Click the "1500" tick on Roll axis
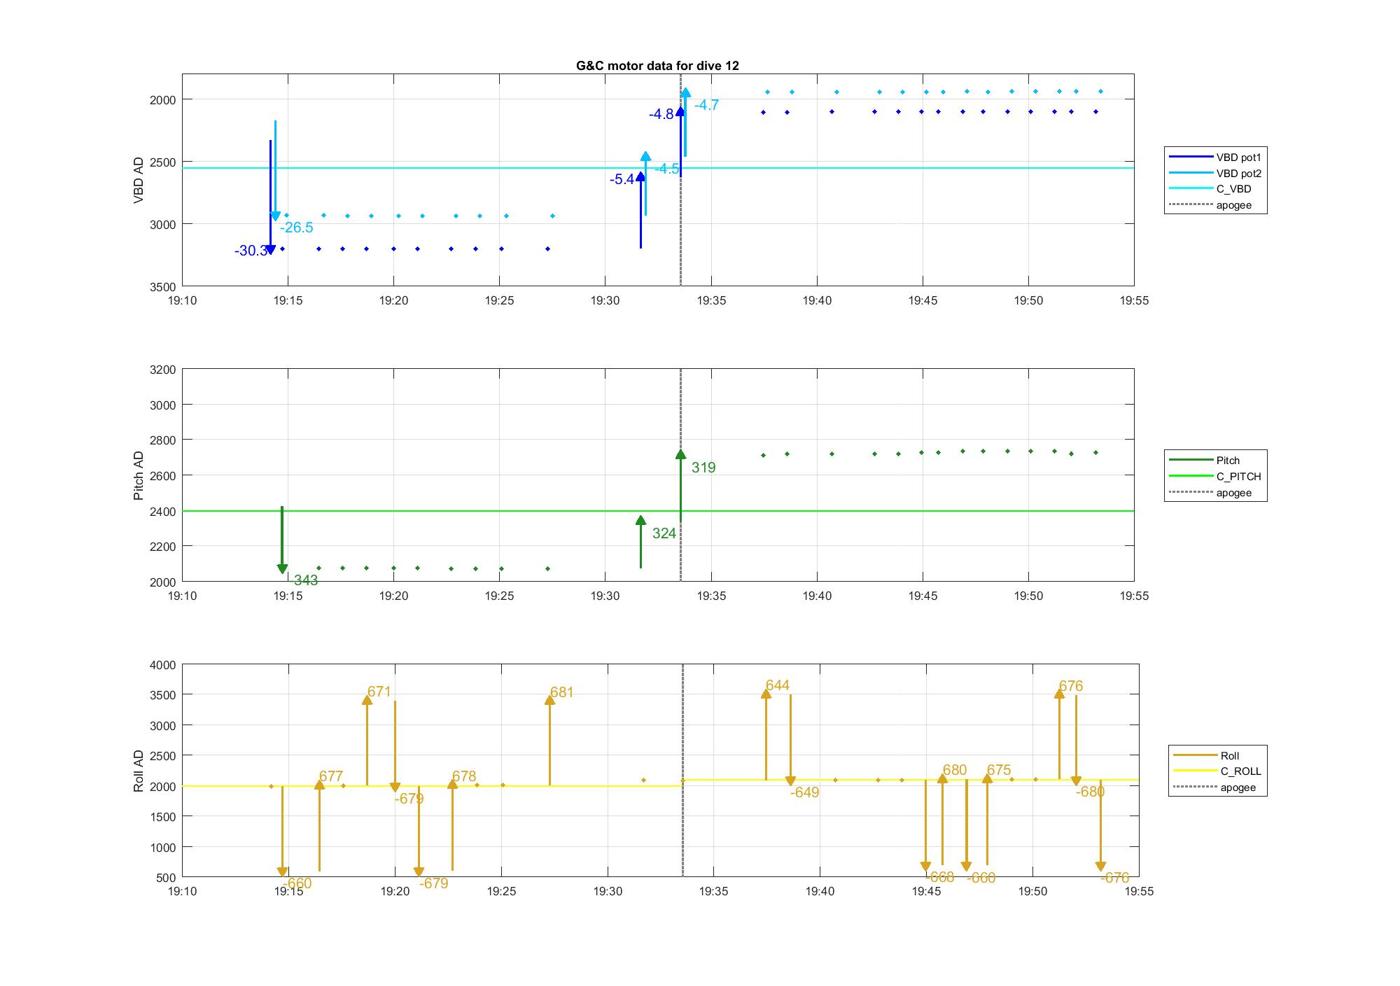 (162, 817)
